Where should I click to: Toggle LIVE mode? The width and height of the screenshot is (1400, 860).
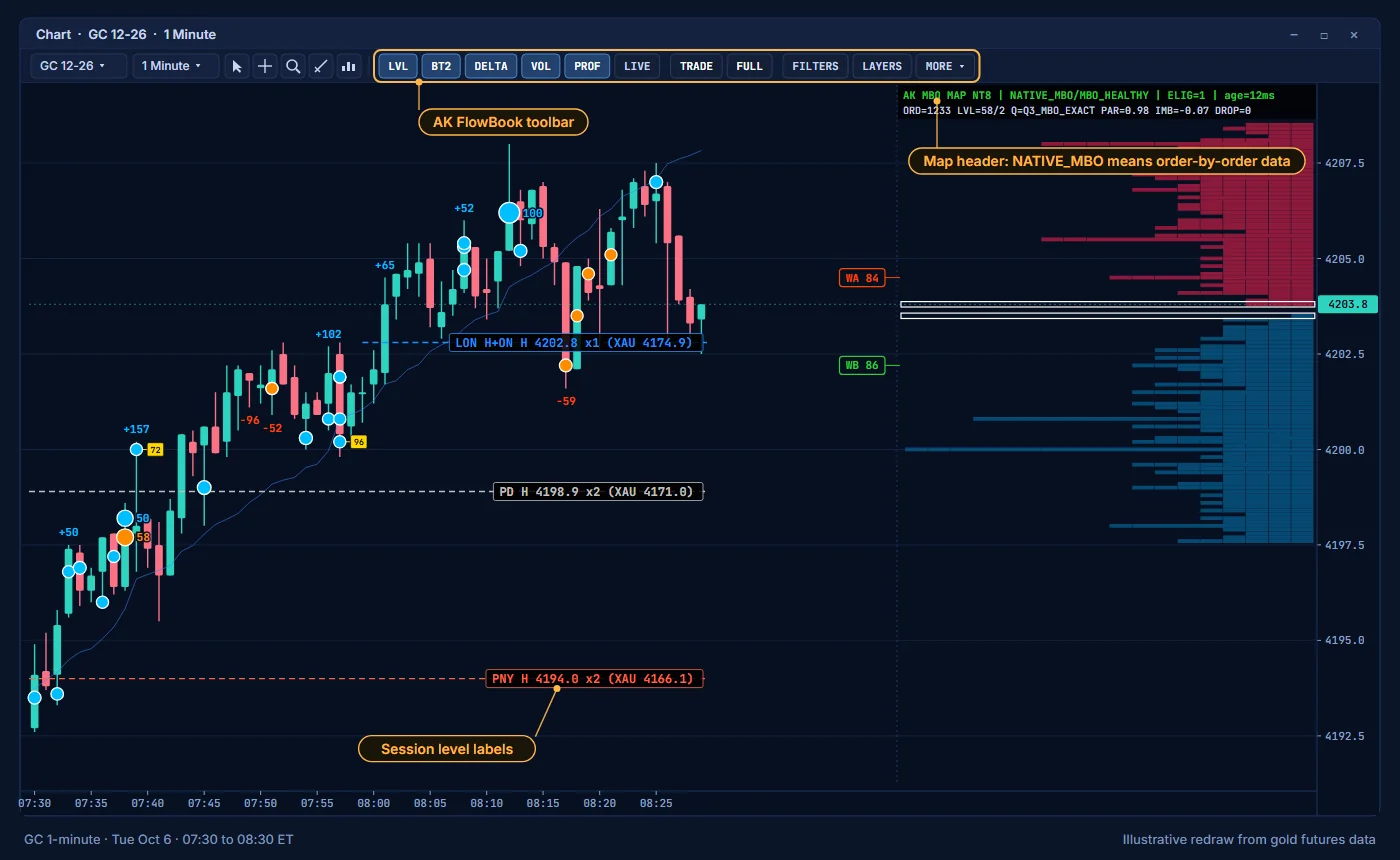tap(637, 66)
